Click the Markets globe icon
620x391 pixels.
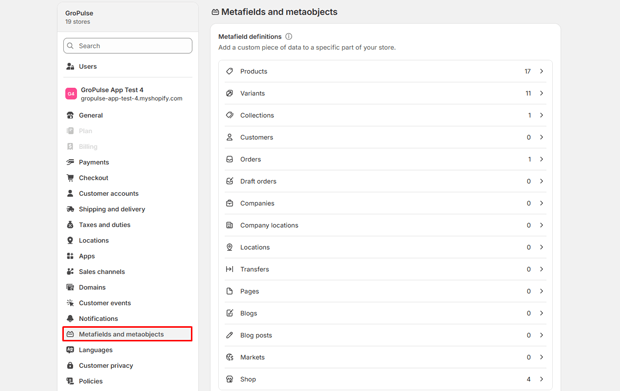pyautogui.click(x=229, y=357)
